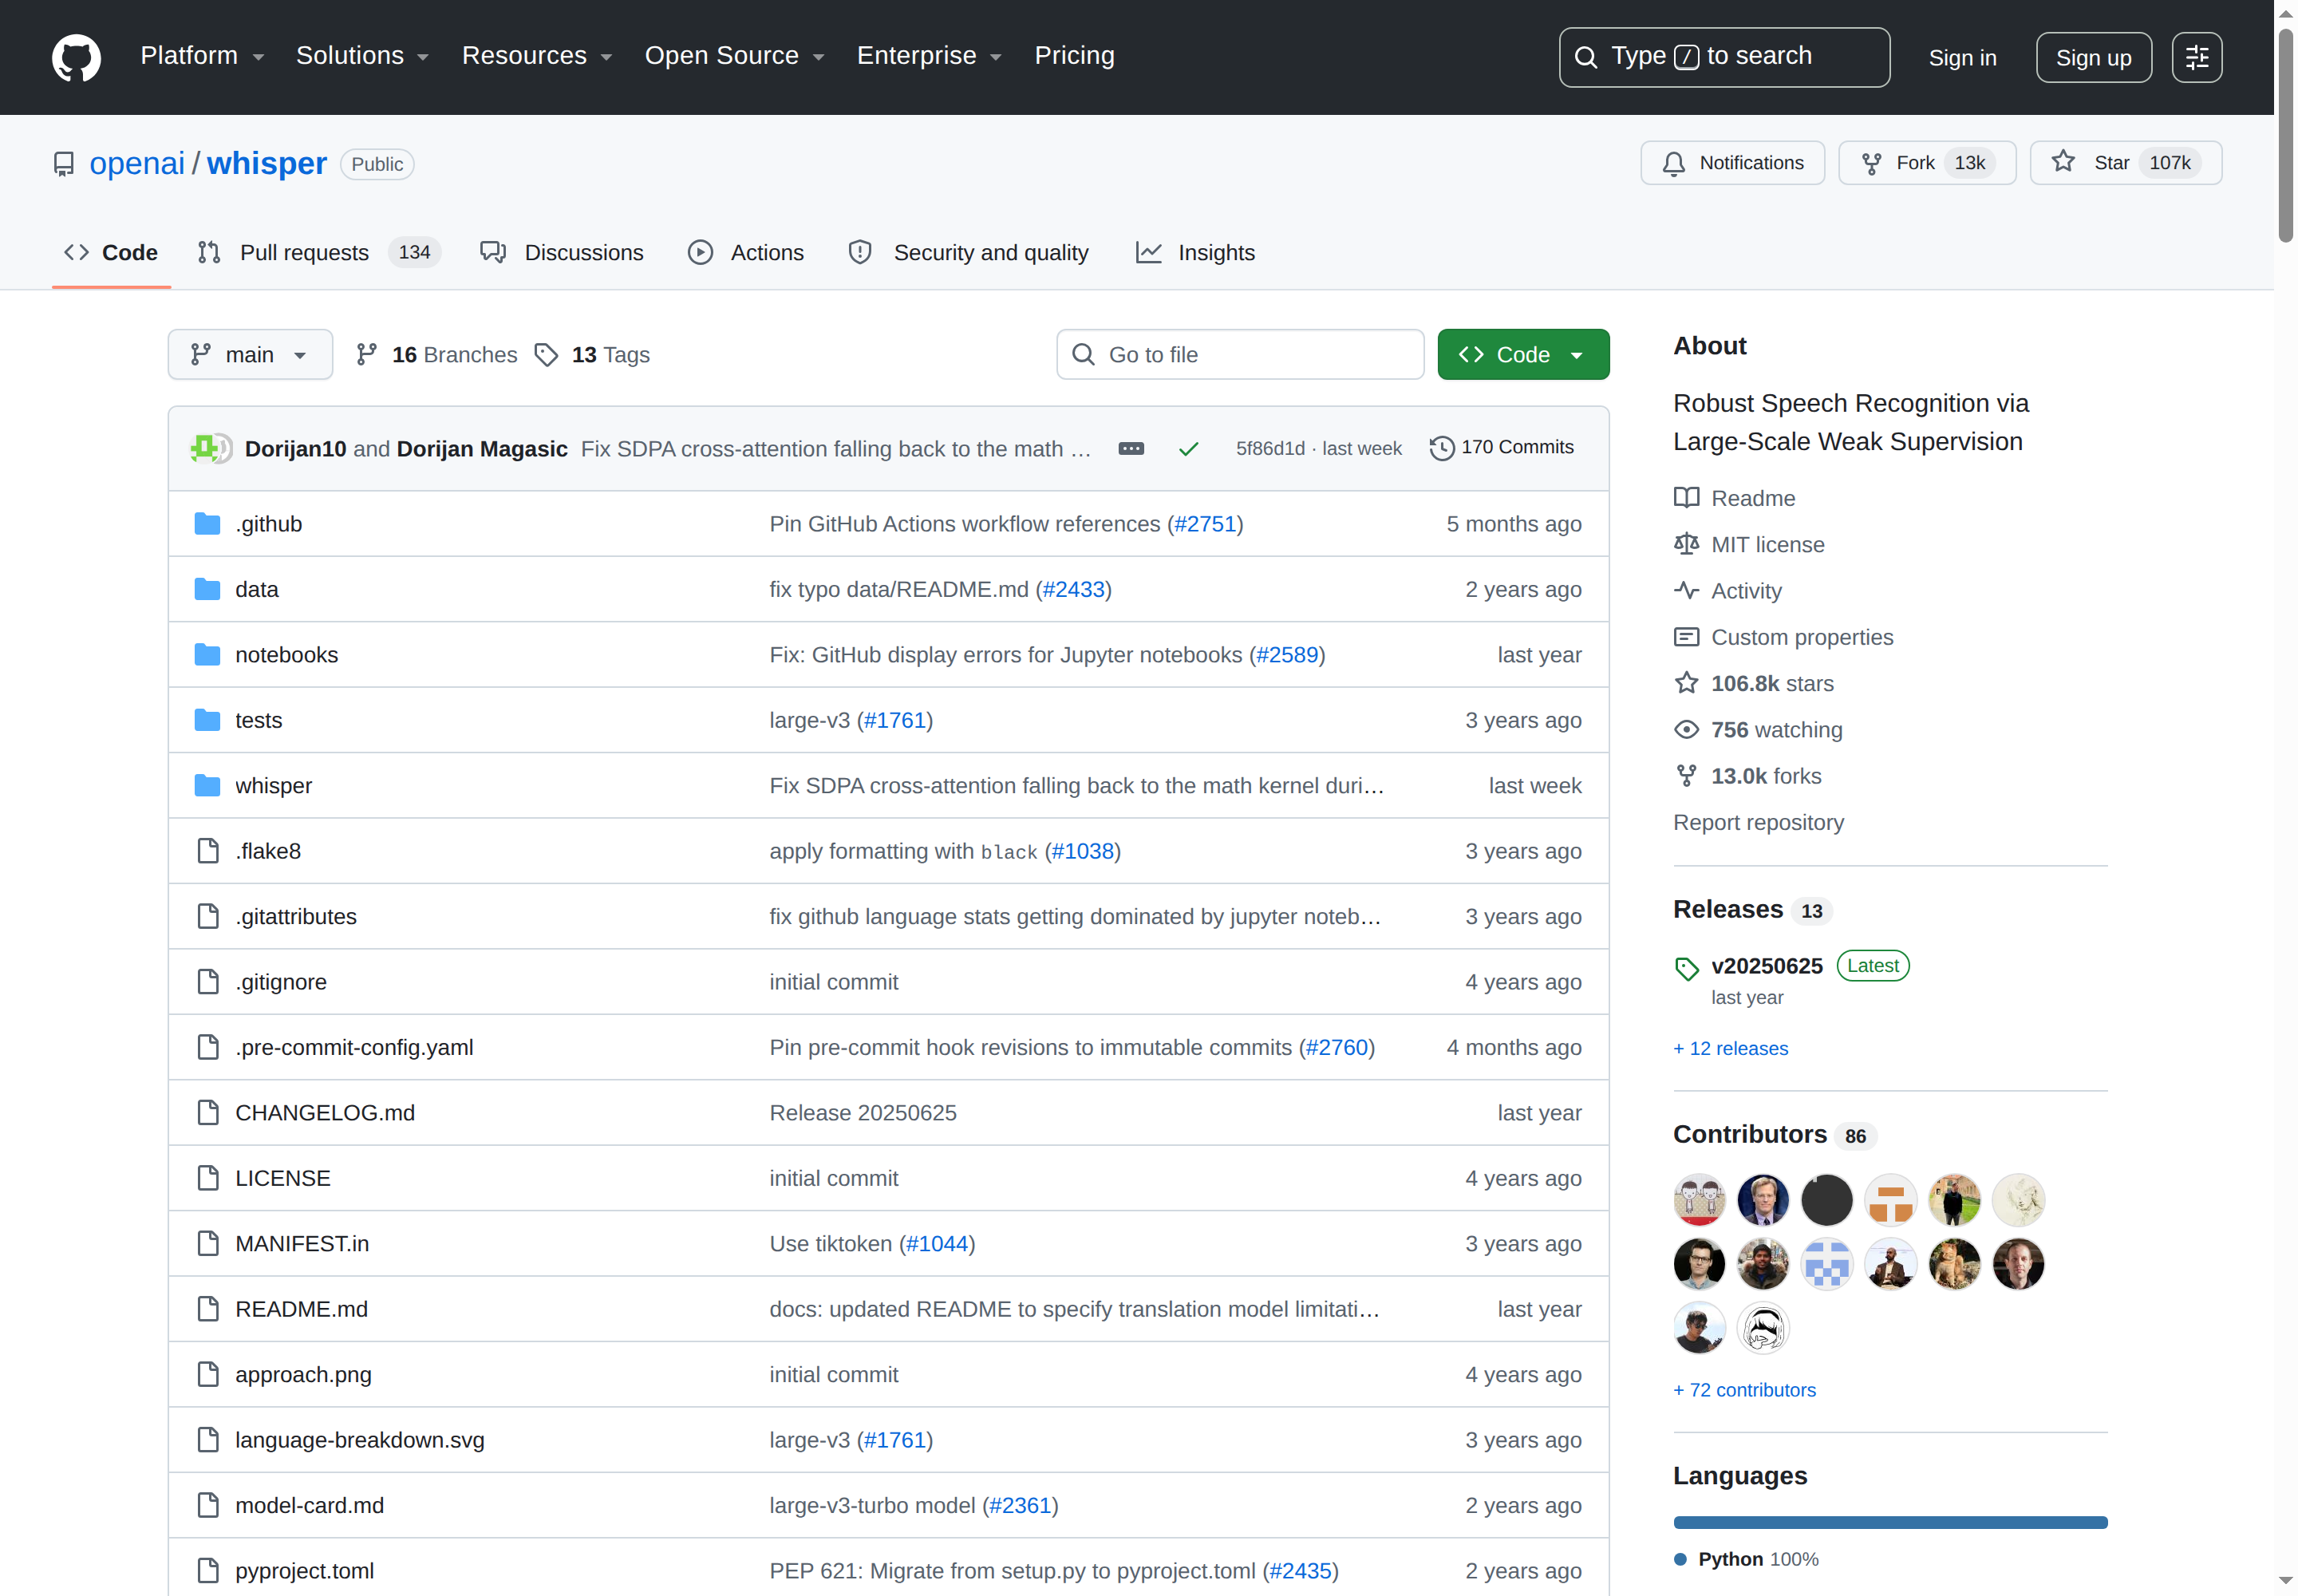This screenshot has width=2298, height=1596.
Task: Click the green check status icon
Action: [1188, 449]
